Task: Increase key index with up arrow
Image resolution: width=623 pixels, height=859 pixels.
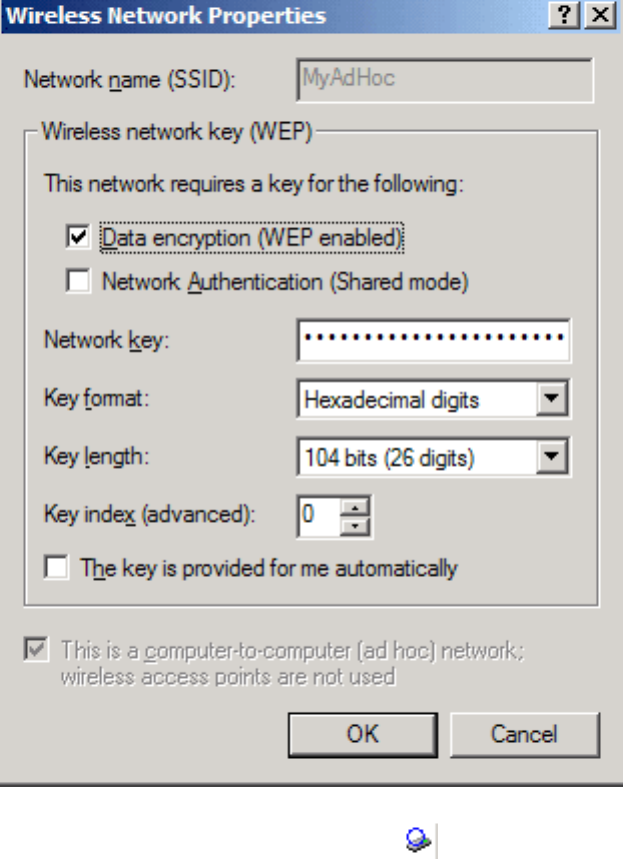Action: (x=355, y=508)
